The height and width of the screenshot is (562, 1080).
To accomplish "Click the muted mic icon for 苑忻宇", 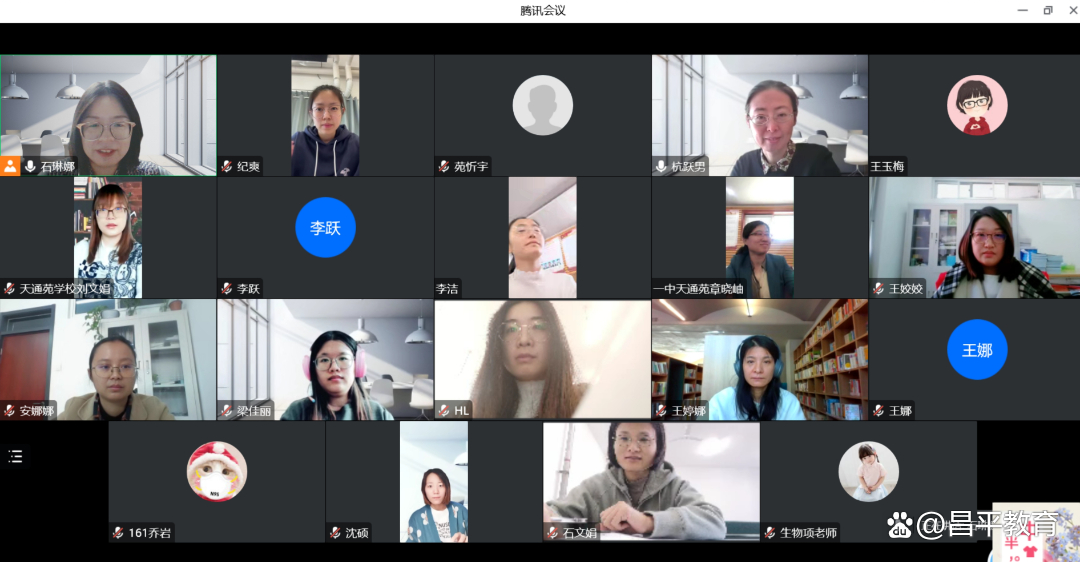I will click(444, 167).
